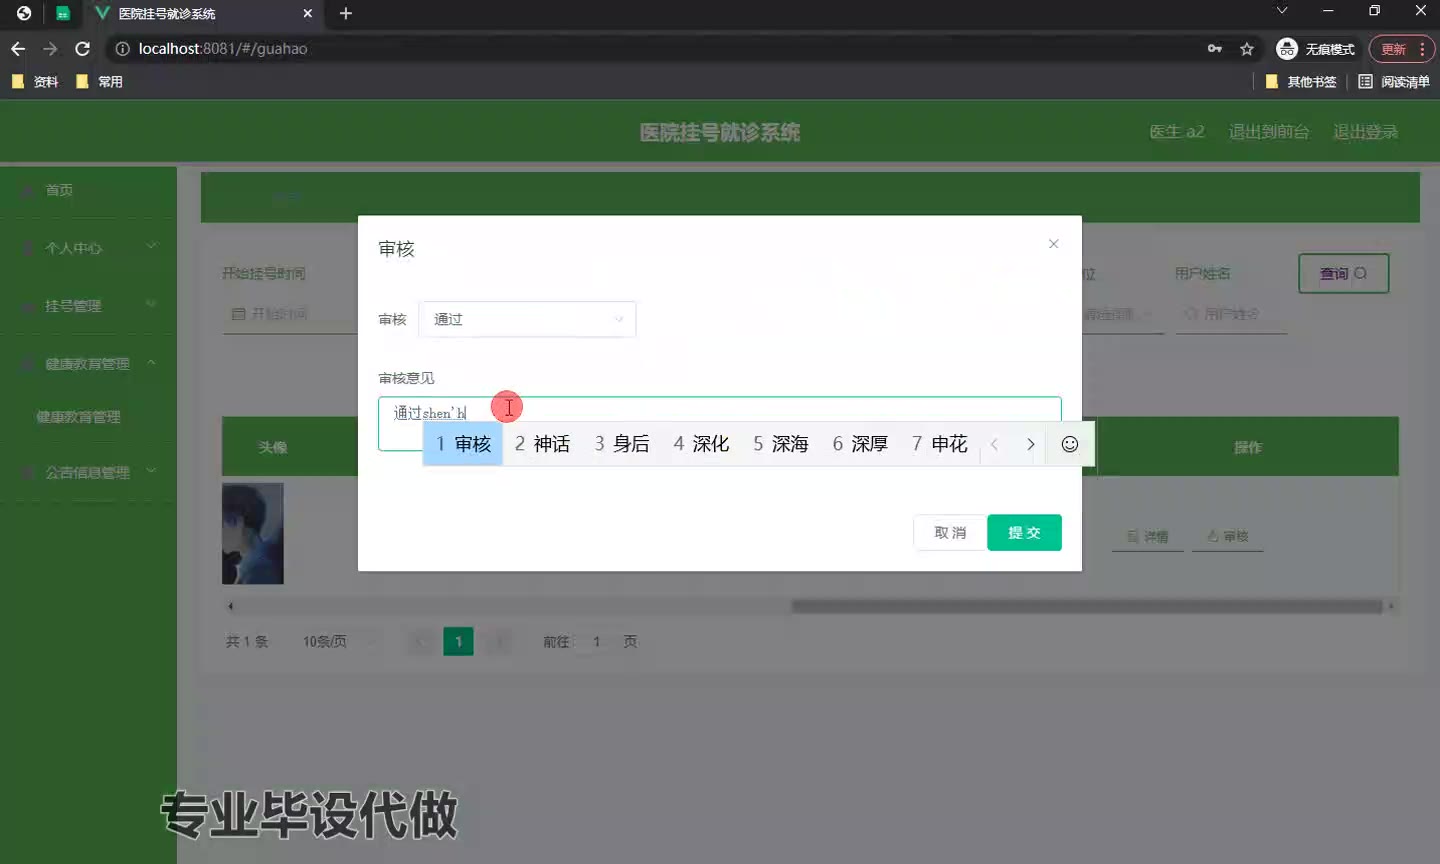Open the 10条/页 page size dropdown
Screen dimensions: 1440x864
tap(340, 642)
